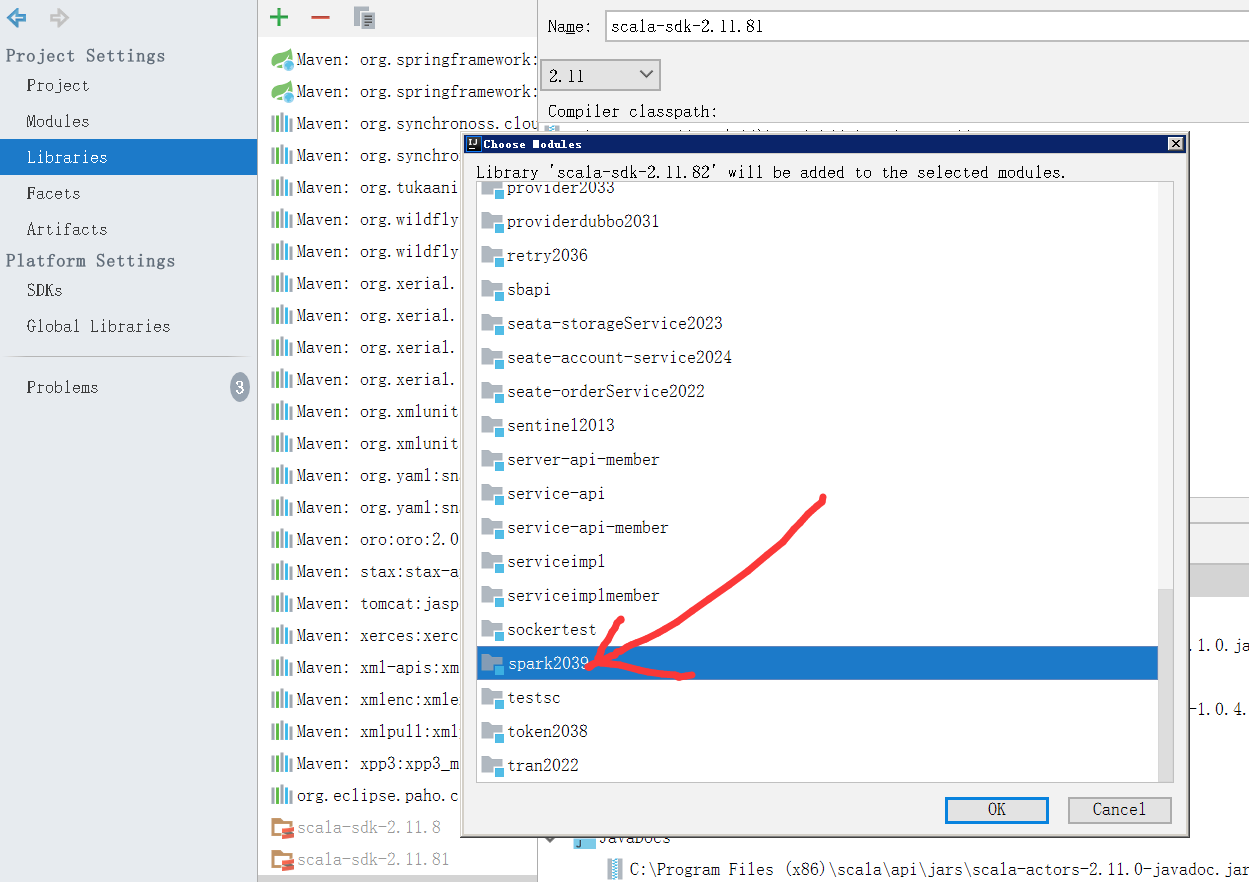This screenshot has width=1249, height=882.
Task: Click scala-sdk-2.11.8 library icon
Action: click(282, 828)
